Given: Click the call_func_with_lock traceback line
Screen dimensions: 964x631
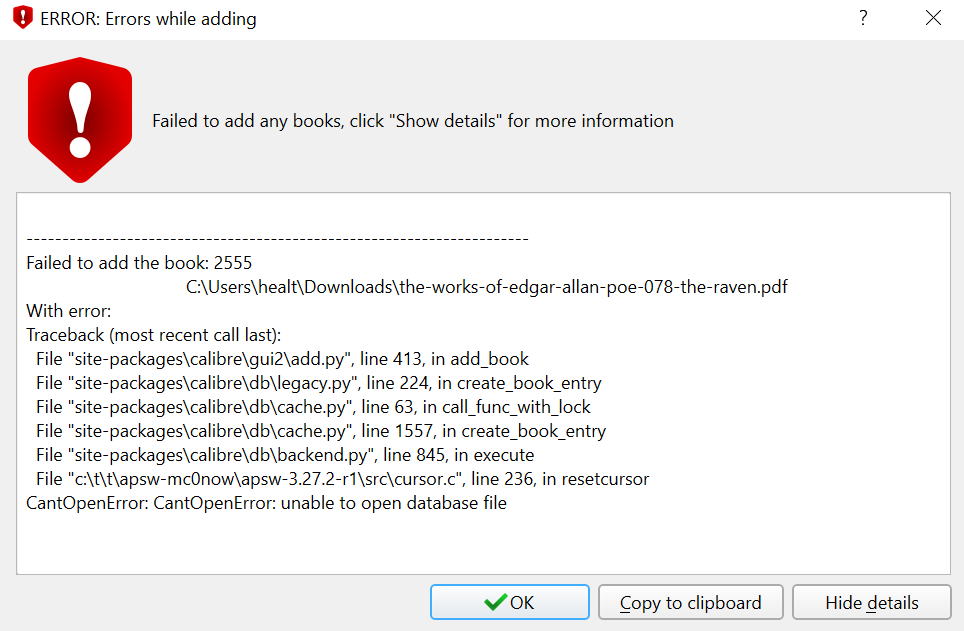Looking at the screenshot, I should [x=313, y=407].
